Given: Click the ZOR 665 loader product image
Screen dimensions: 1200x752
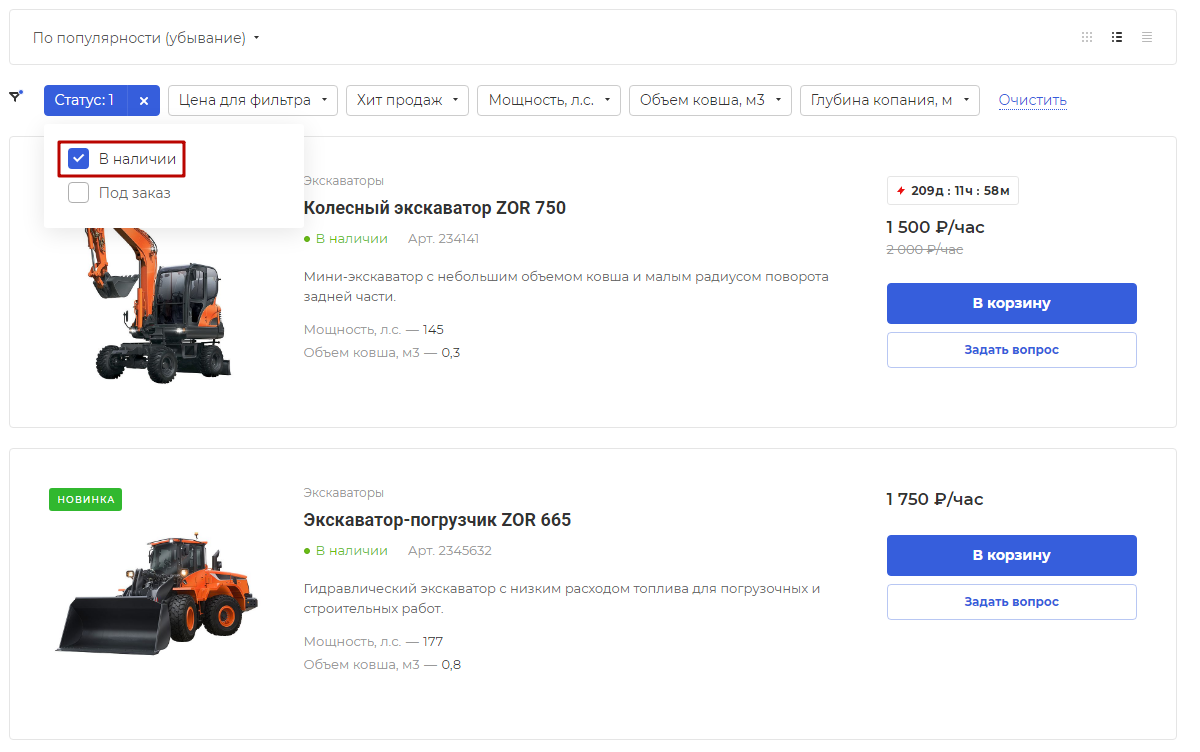Looking at the screenshot, I should [x=156, y=595].
